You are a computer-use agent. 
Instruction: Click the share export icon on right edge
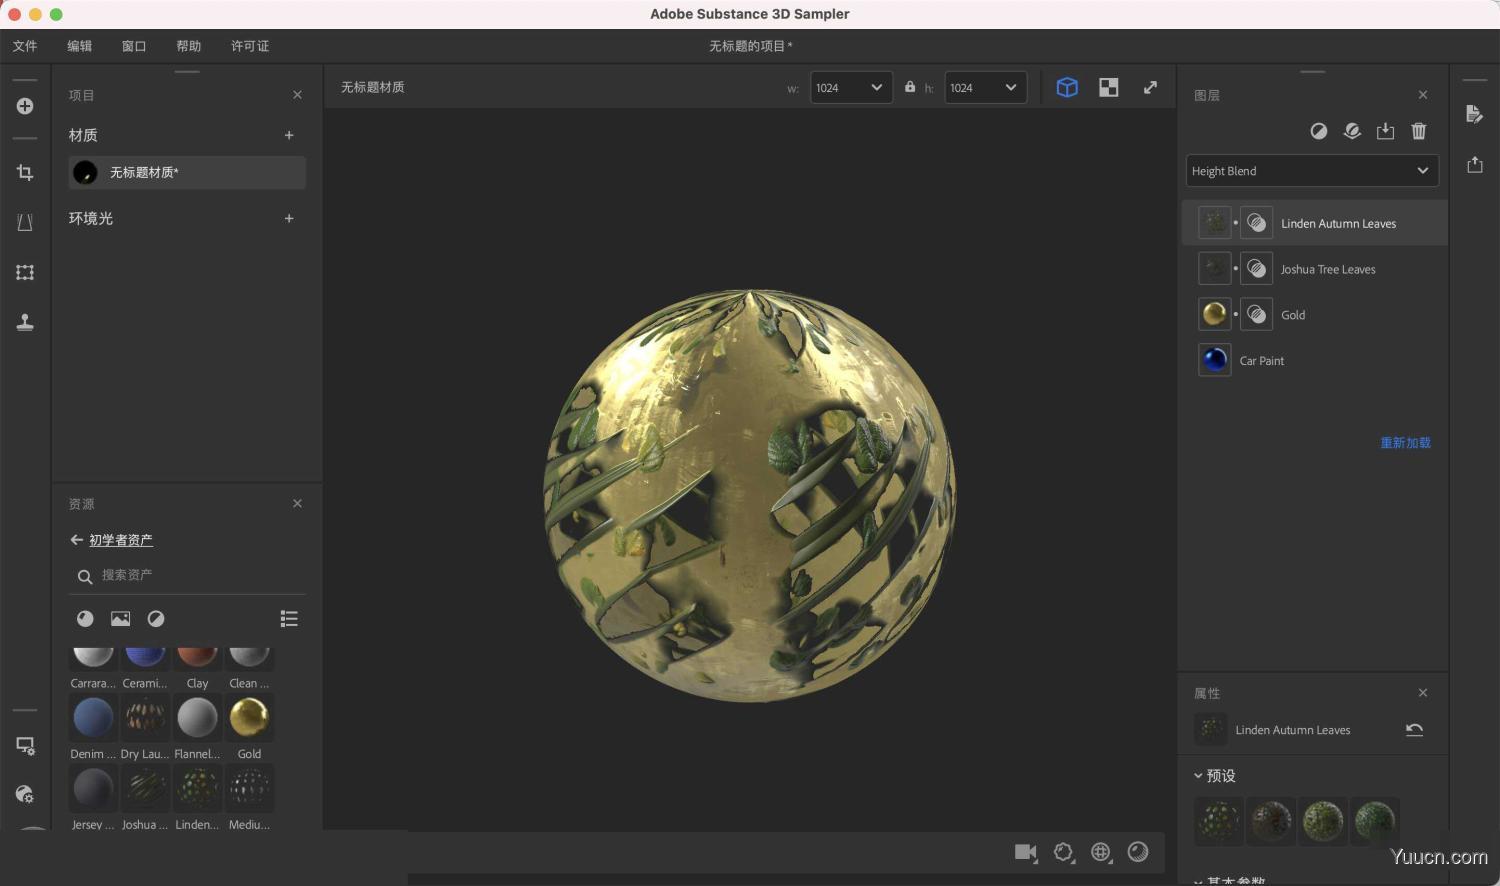point(1475,164)
